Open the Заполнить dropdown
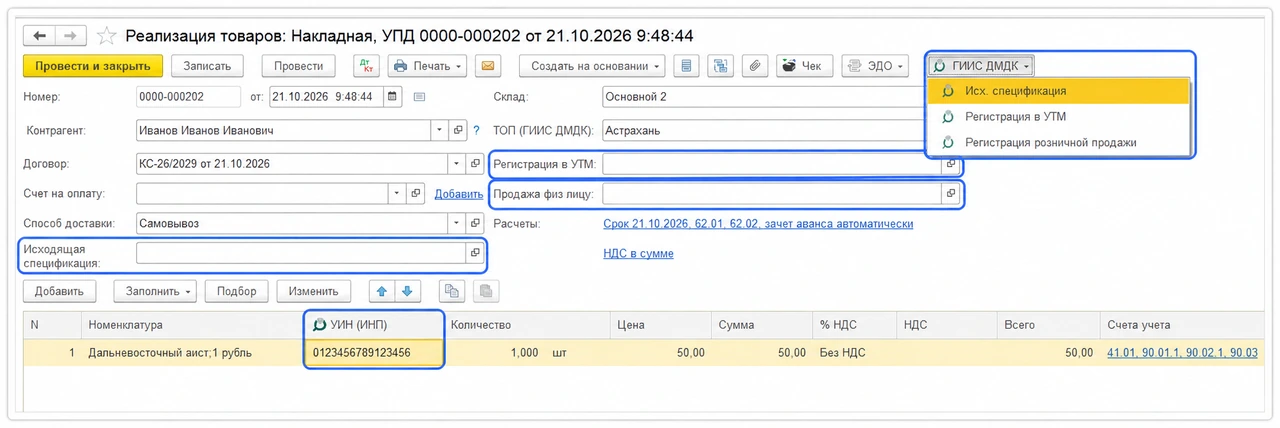This screenshot has height=428, width=1280. pos(155,291)
